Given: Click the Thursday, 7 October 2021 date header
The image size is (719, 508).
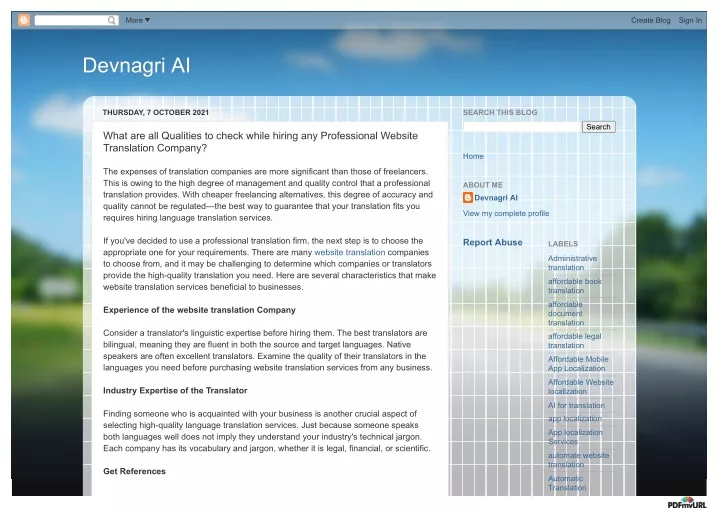Looking at the screenshot, I should 155,112.
